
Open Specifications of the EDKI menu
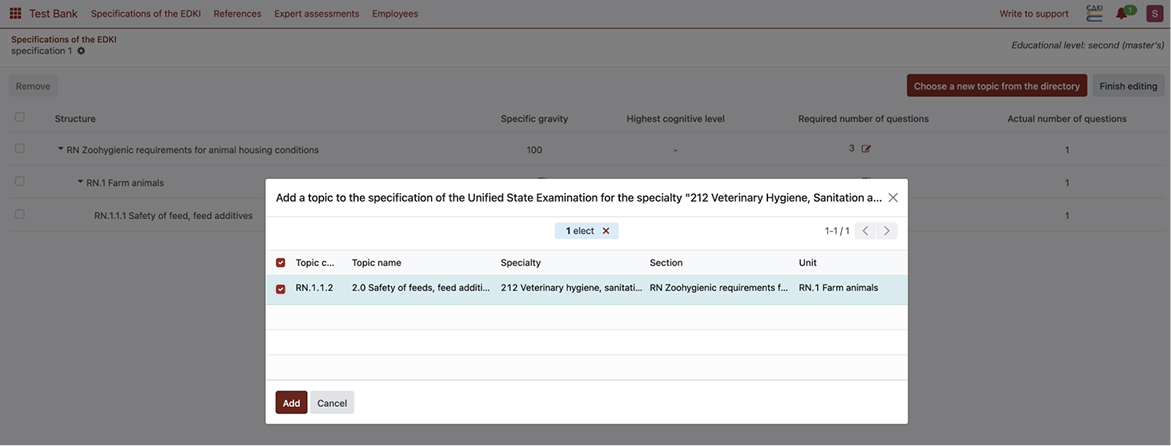[146, 13]
